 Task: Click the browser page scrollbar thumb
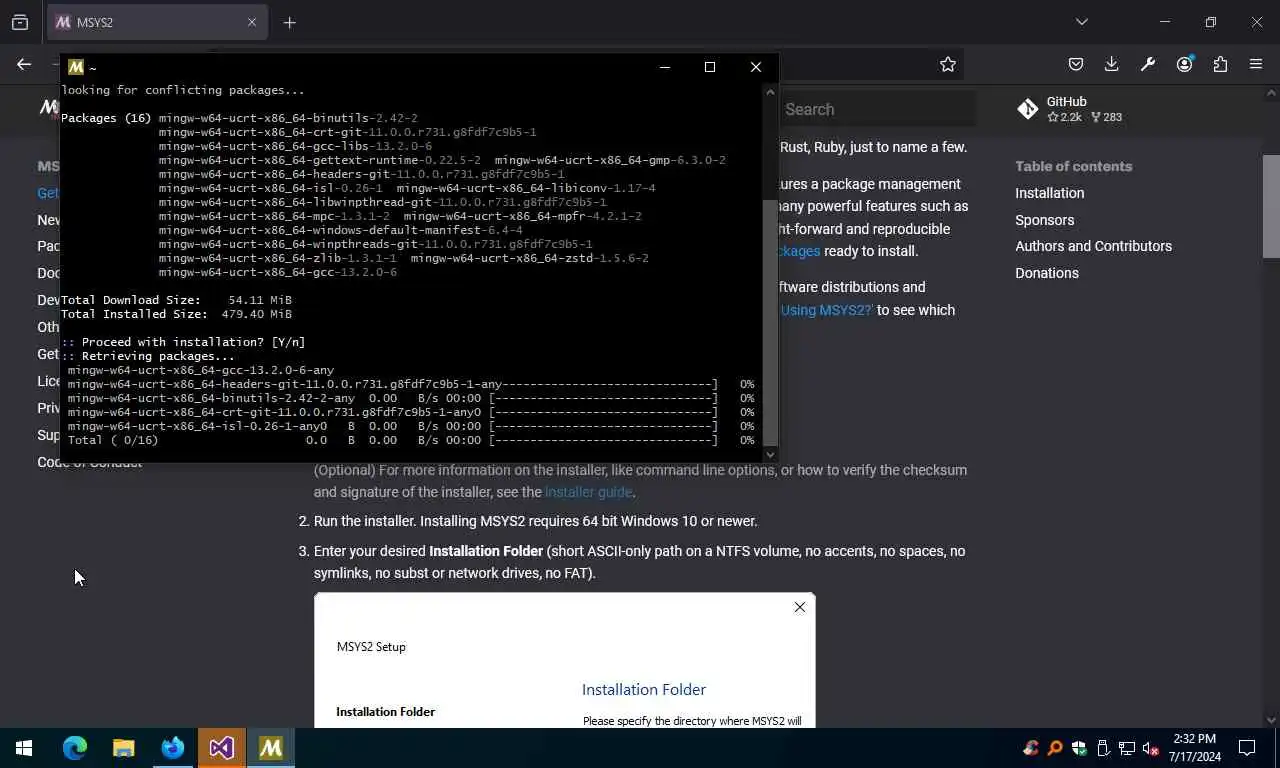coord(1271,206)
